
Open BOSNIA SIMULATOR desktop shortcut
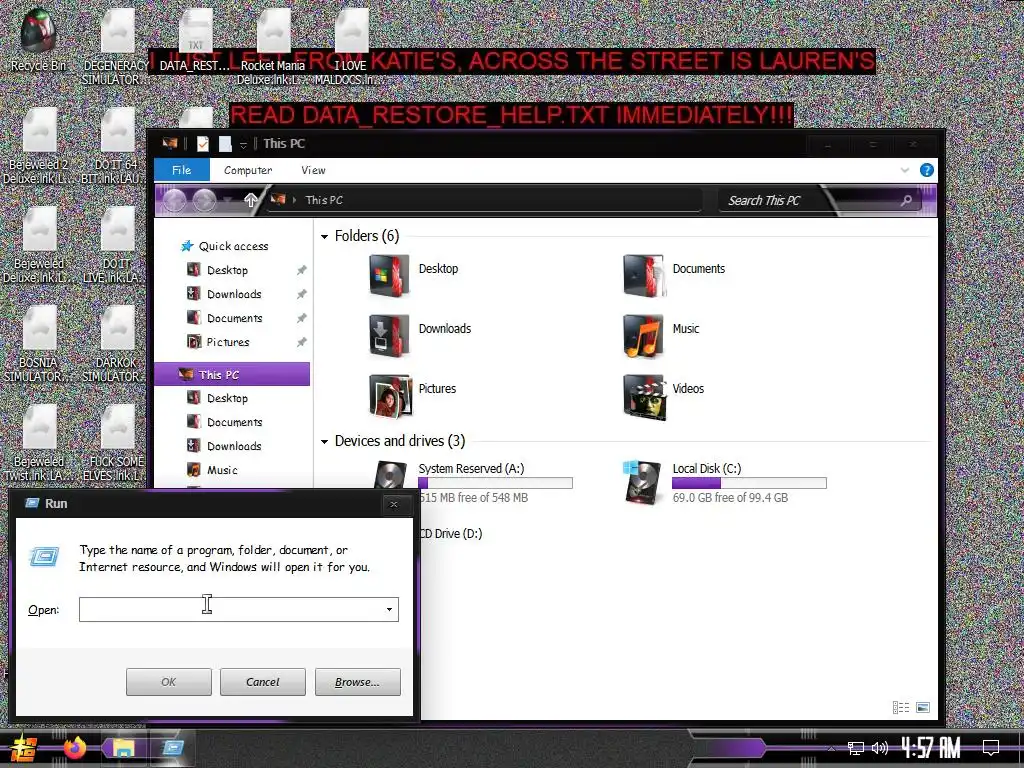pos(39,344)
